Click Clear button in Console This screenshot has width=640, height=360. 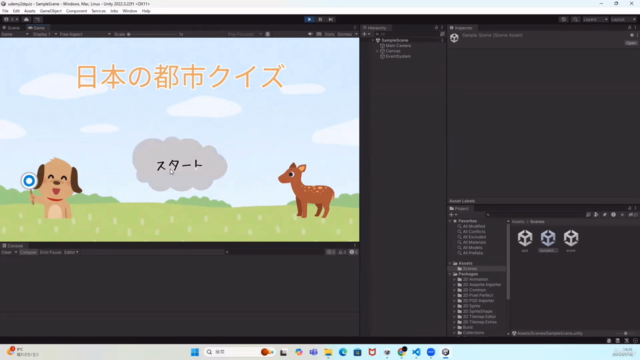(6, 252)
